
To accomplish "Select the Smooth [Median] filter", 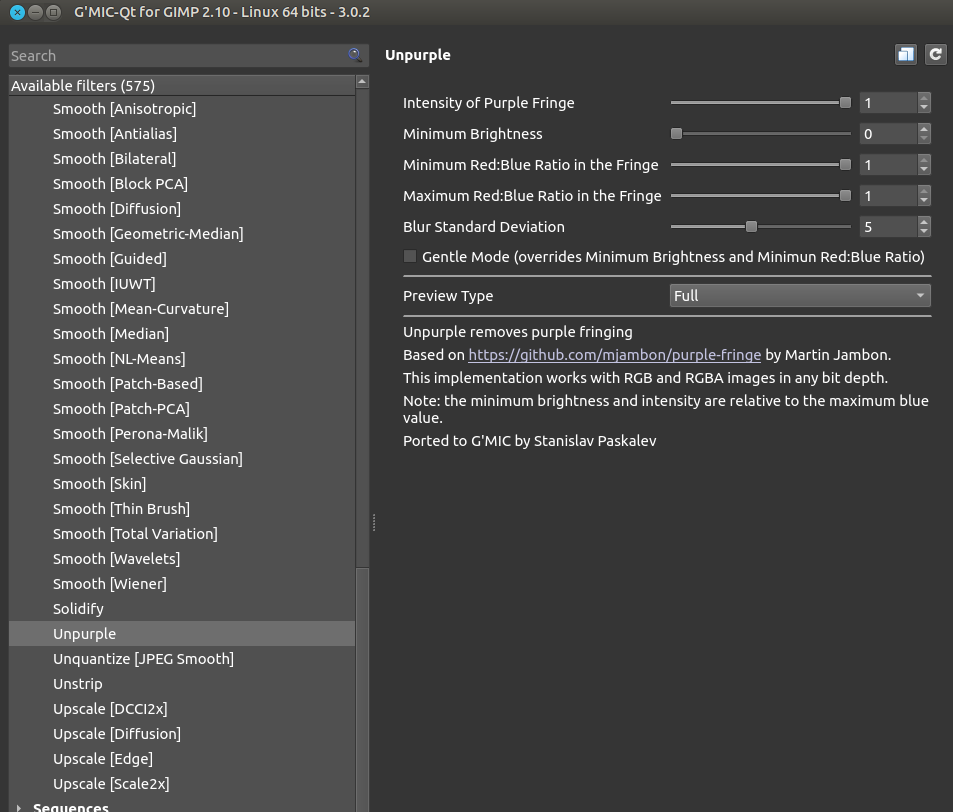I will [x=182, y=334].
